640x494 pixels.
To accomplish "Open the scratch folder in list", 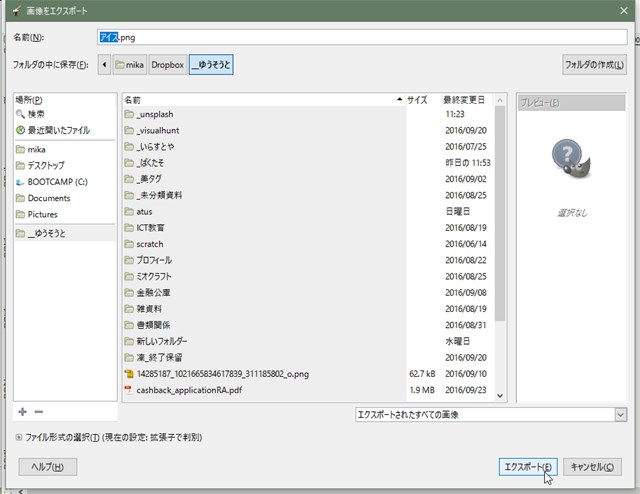I will coord(149,244).
